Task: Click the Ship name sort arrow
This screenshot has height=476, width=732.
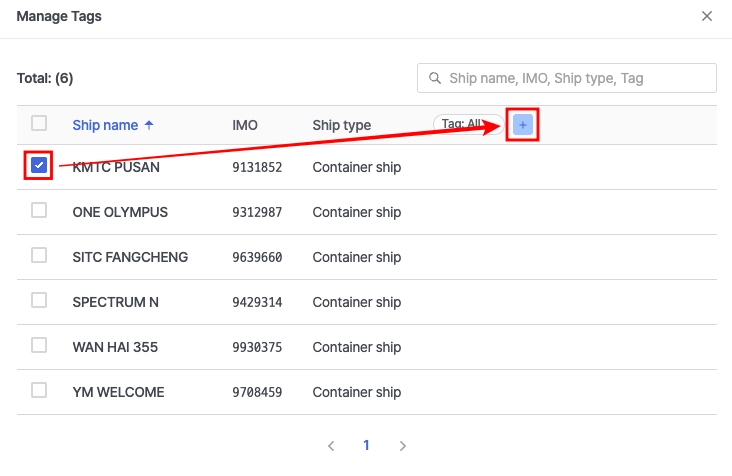Action: click(x=150, y=125)
